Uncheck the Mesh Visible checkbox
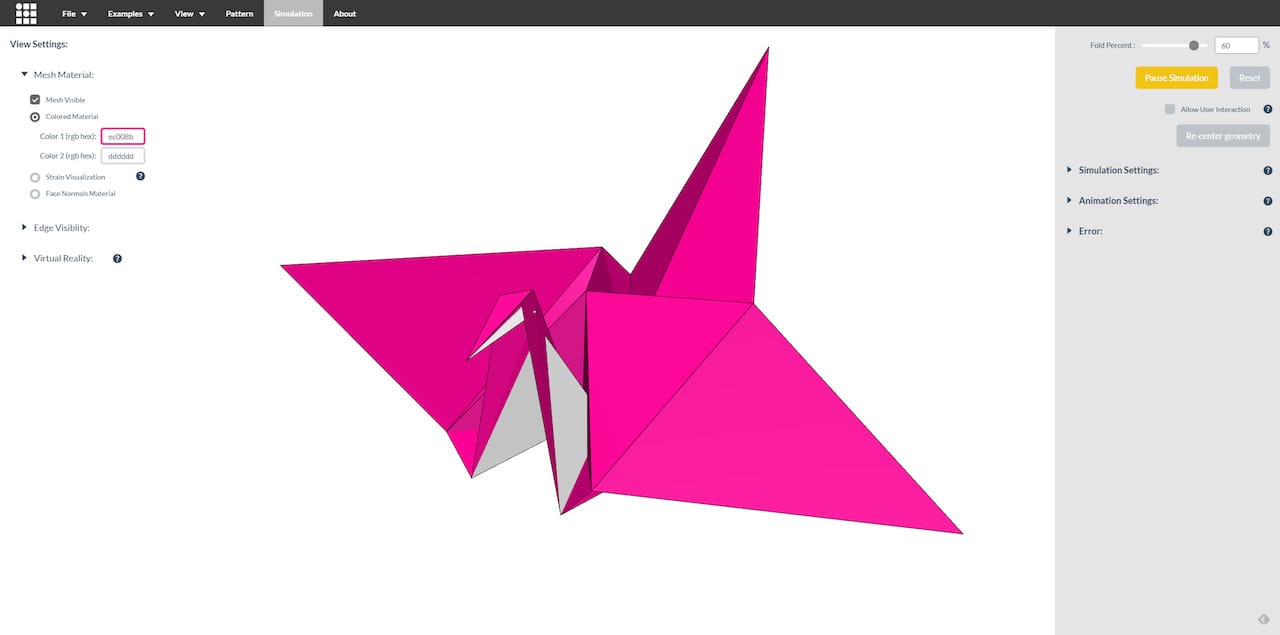The height and width of the screenshot is (635, 1280). [35, 100]
